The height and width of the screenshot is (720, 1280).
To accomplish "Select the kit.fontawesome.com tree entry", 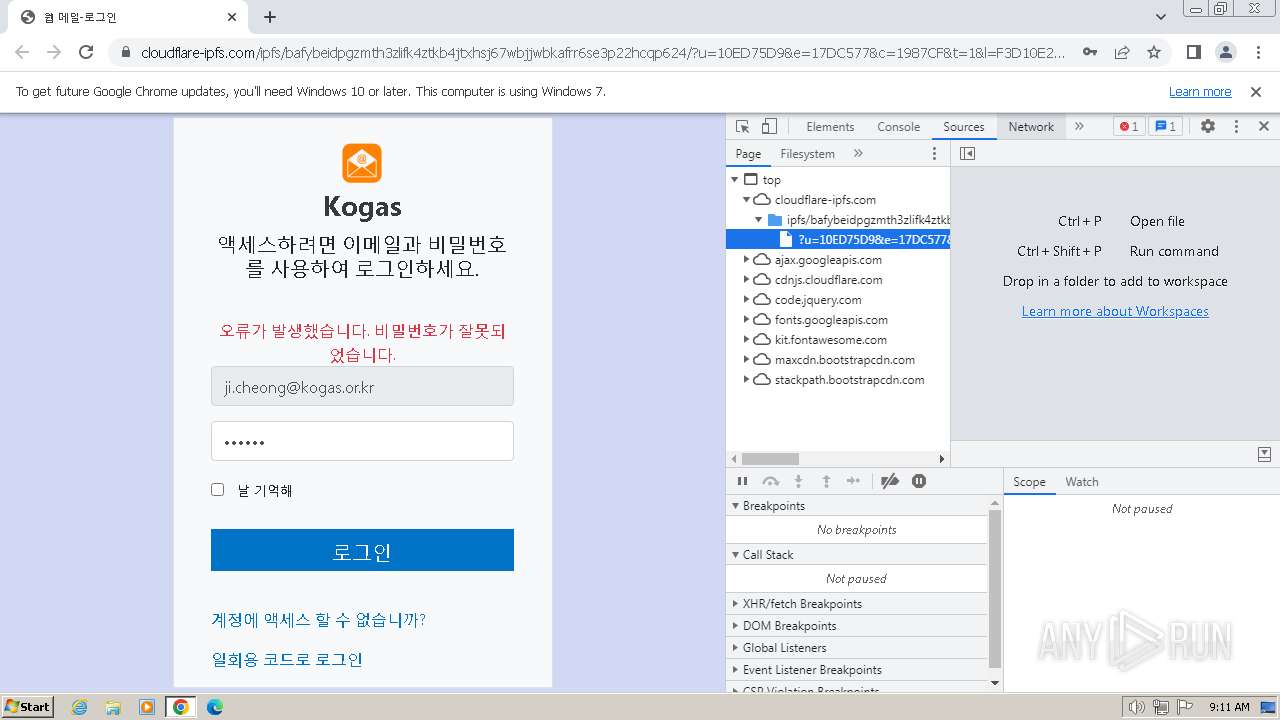I will pos(830,340).
